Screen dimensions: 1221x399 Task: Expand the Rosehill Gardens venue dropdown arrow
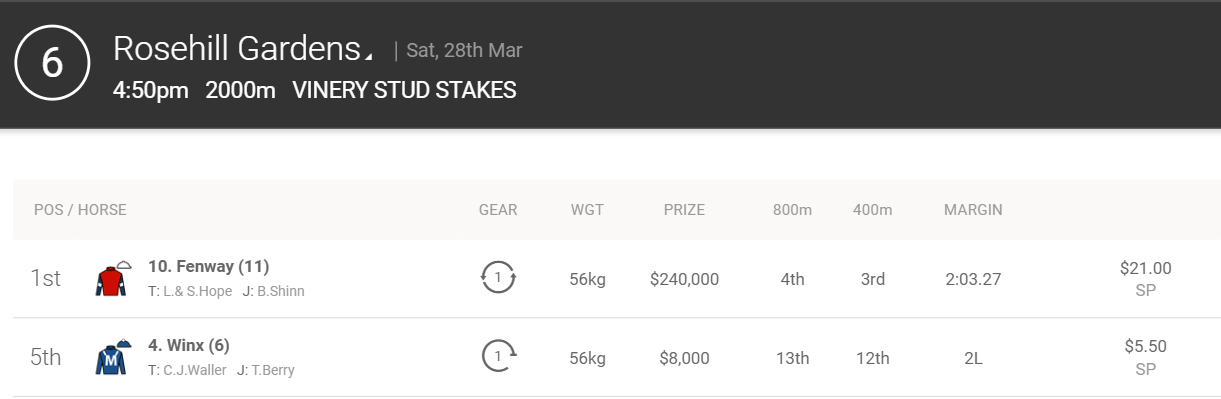coord(368,56)
